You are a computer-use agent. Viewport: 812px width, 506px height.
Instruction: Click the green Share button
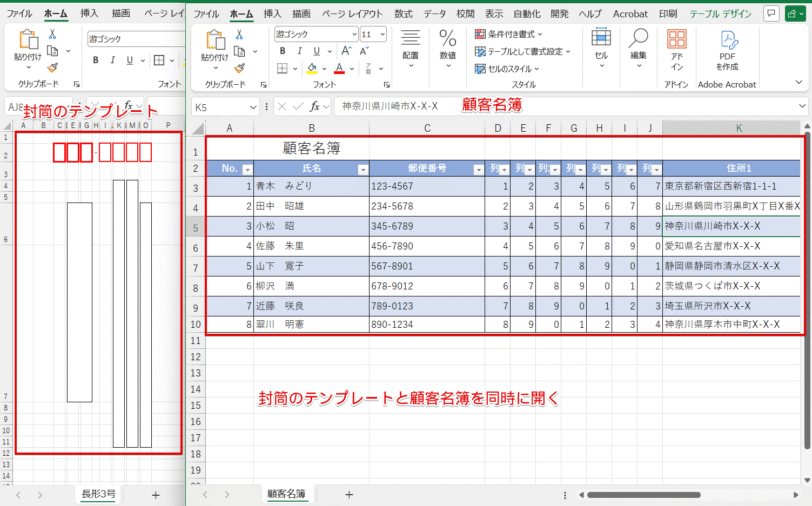click(794, 13)
